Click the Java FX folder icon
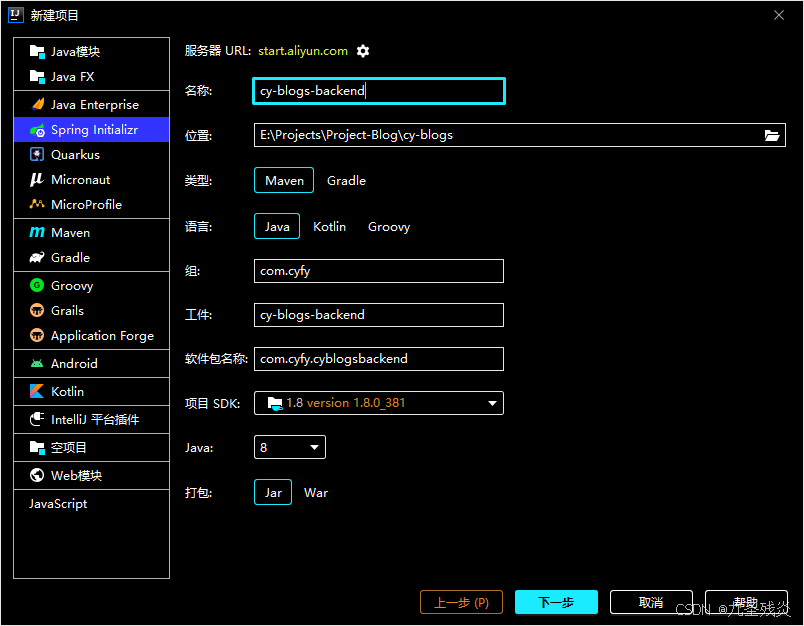804x626 pixels. click(x=37, y=76)
